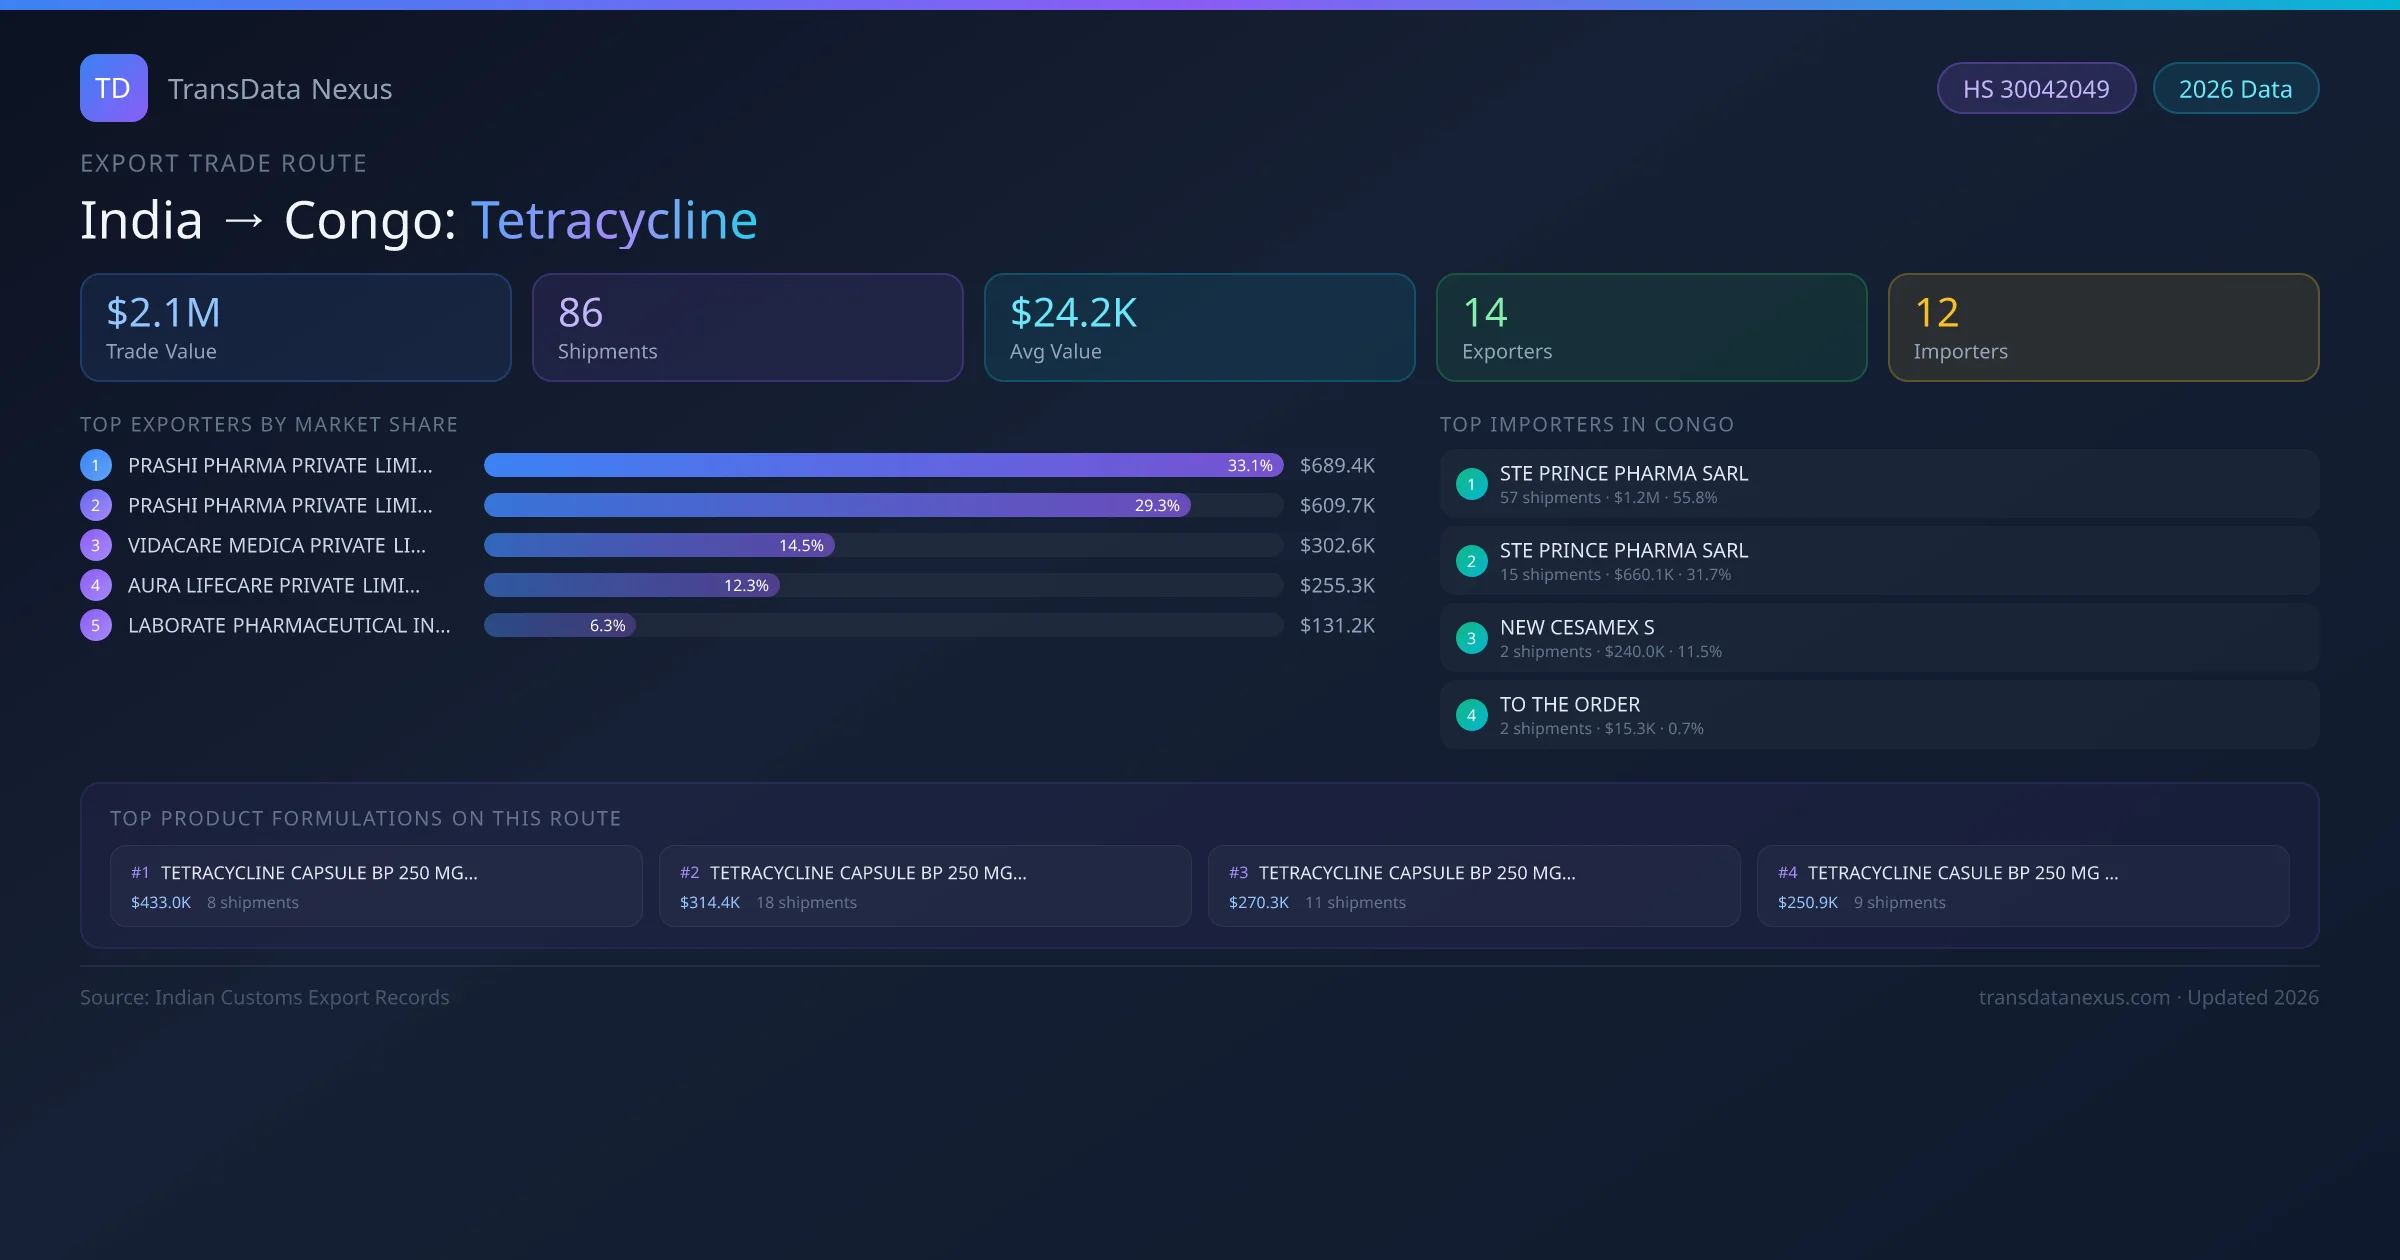Select the 14 Exporters card

[1651, 328]
